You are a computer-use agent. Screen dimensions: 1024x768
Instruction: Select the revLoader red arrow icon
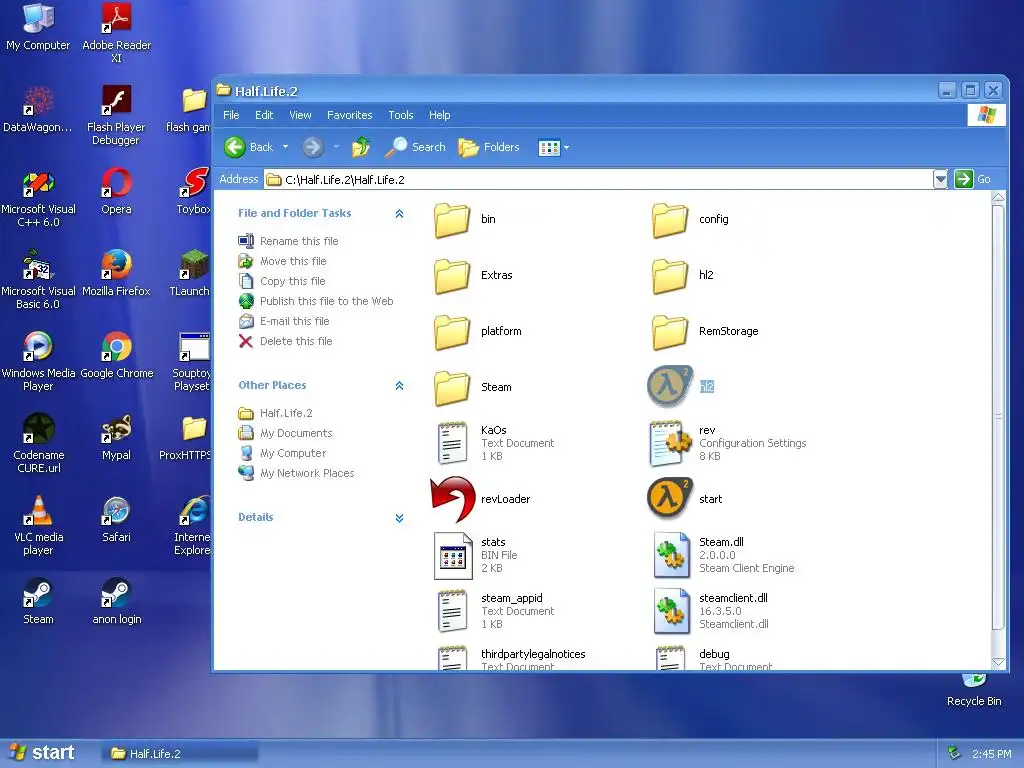tap(452, 499)
